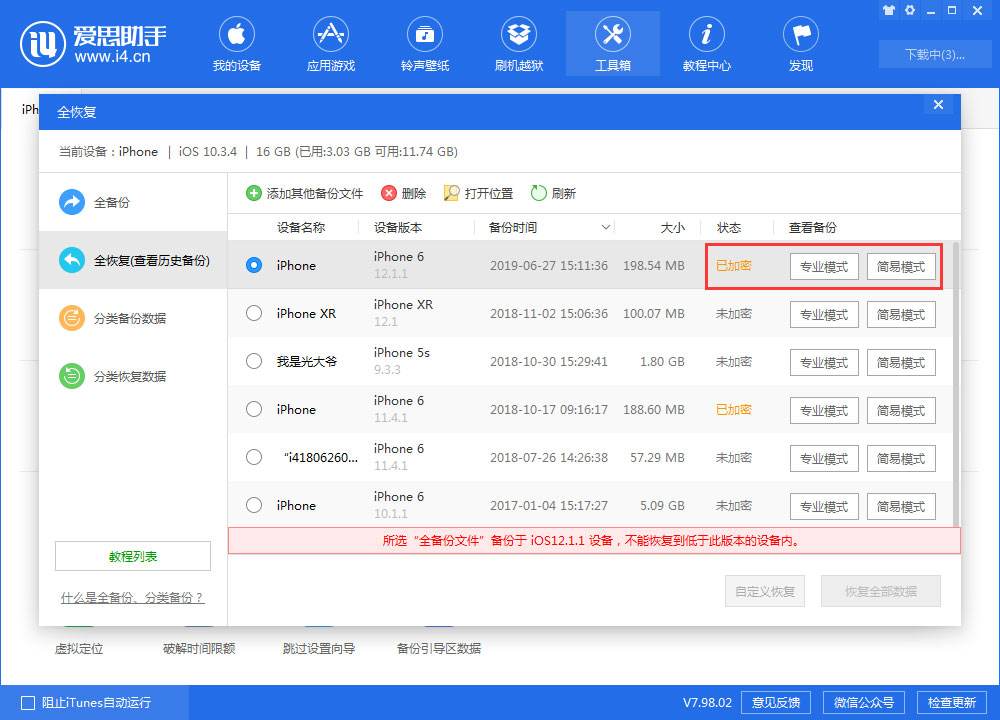Click the 我是光大爷 device name
Viewport: 1000px width, 720px height.
click(x=307, y=362)
